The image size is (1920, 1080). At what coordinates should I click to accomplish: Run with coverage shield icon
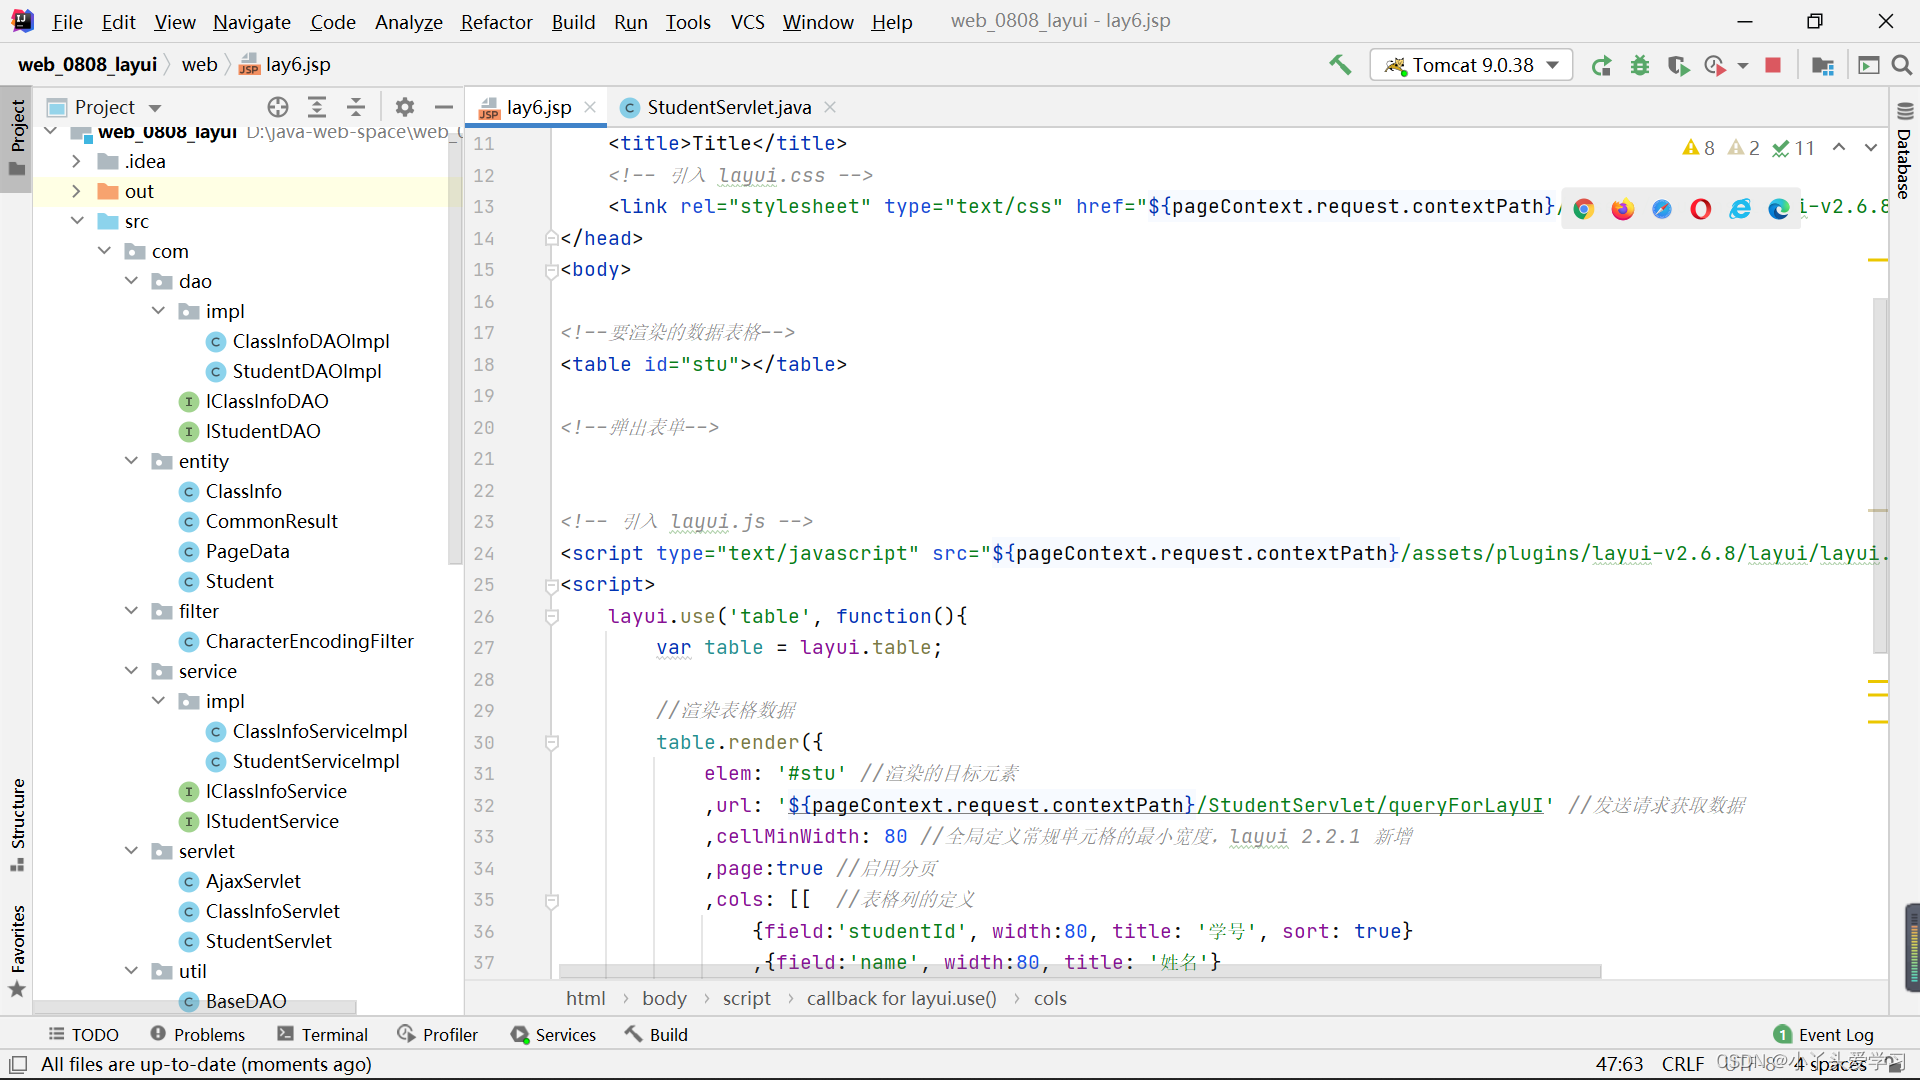tap(1678, 66)
